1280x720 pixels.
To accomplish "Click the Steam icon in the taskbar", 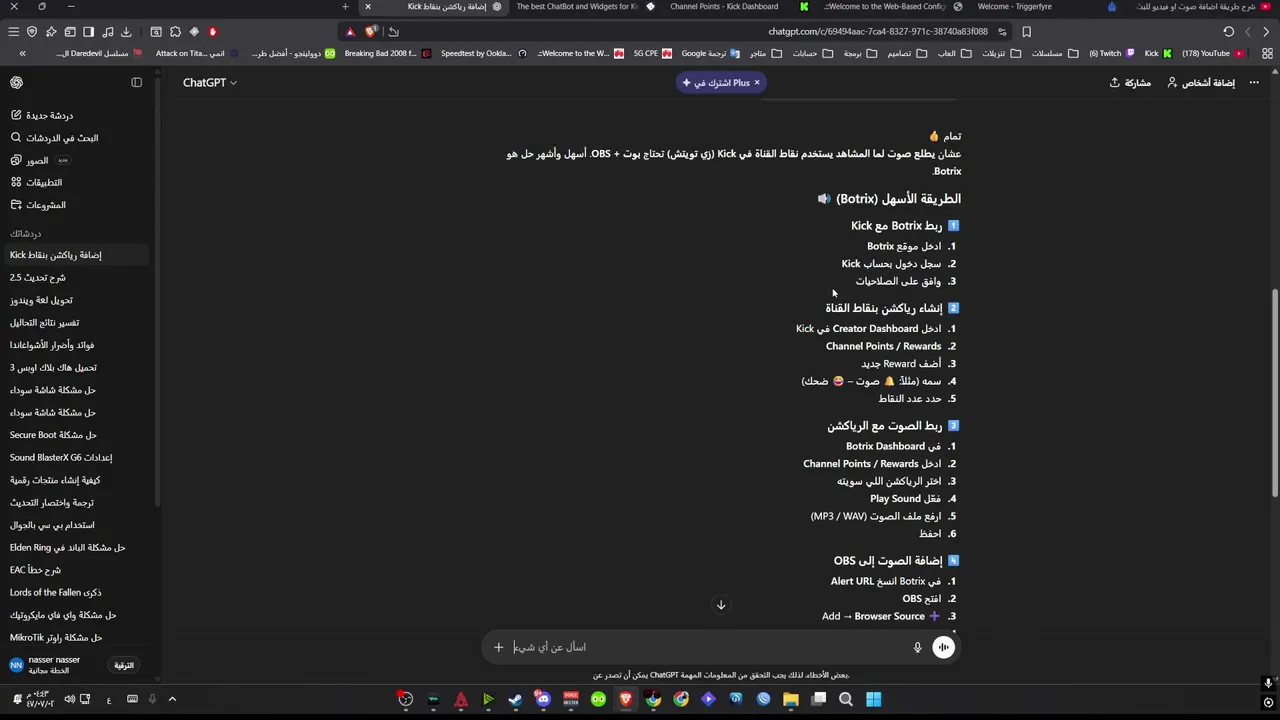I will coord(515,699).
